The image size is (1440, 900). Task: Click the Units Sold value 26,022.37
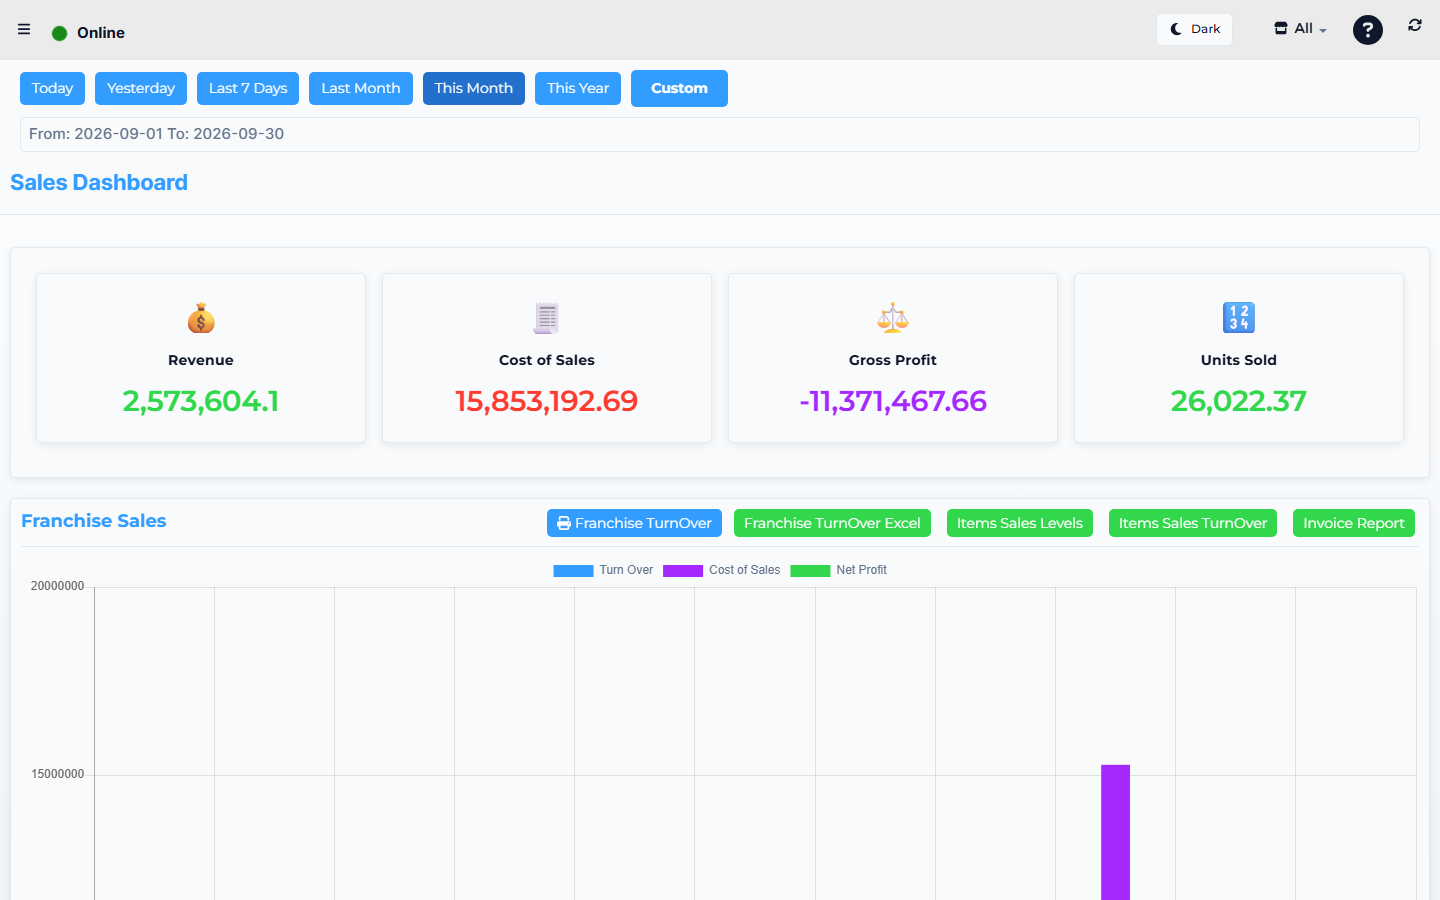click(x=1239, y=401)
